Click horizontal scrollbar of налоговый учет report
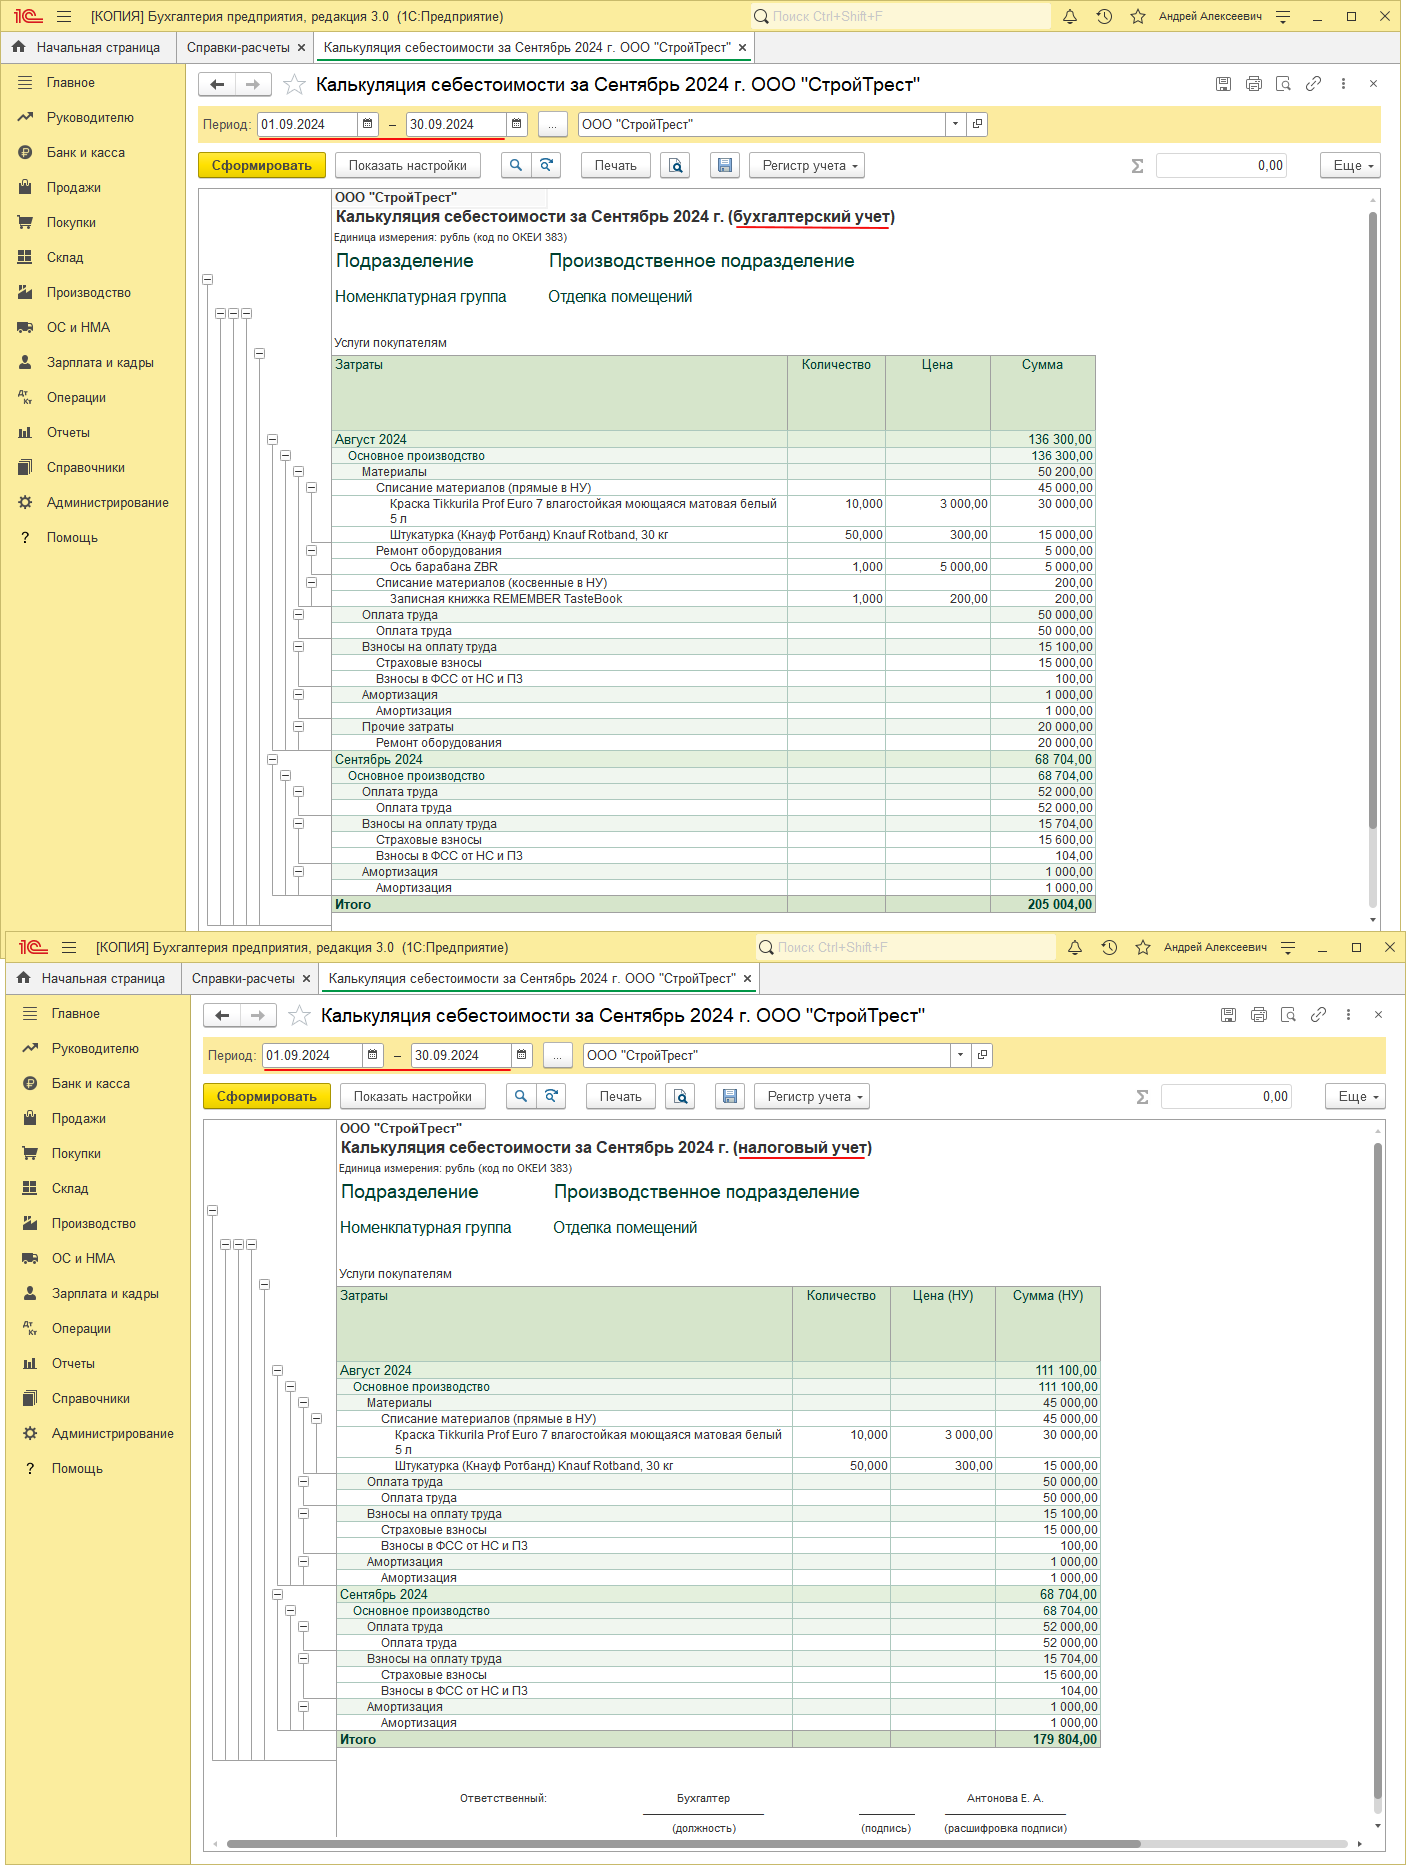This screenshot has width=1407, height=1867. 684,1844
